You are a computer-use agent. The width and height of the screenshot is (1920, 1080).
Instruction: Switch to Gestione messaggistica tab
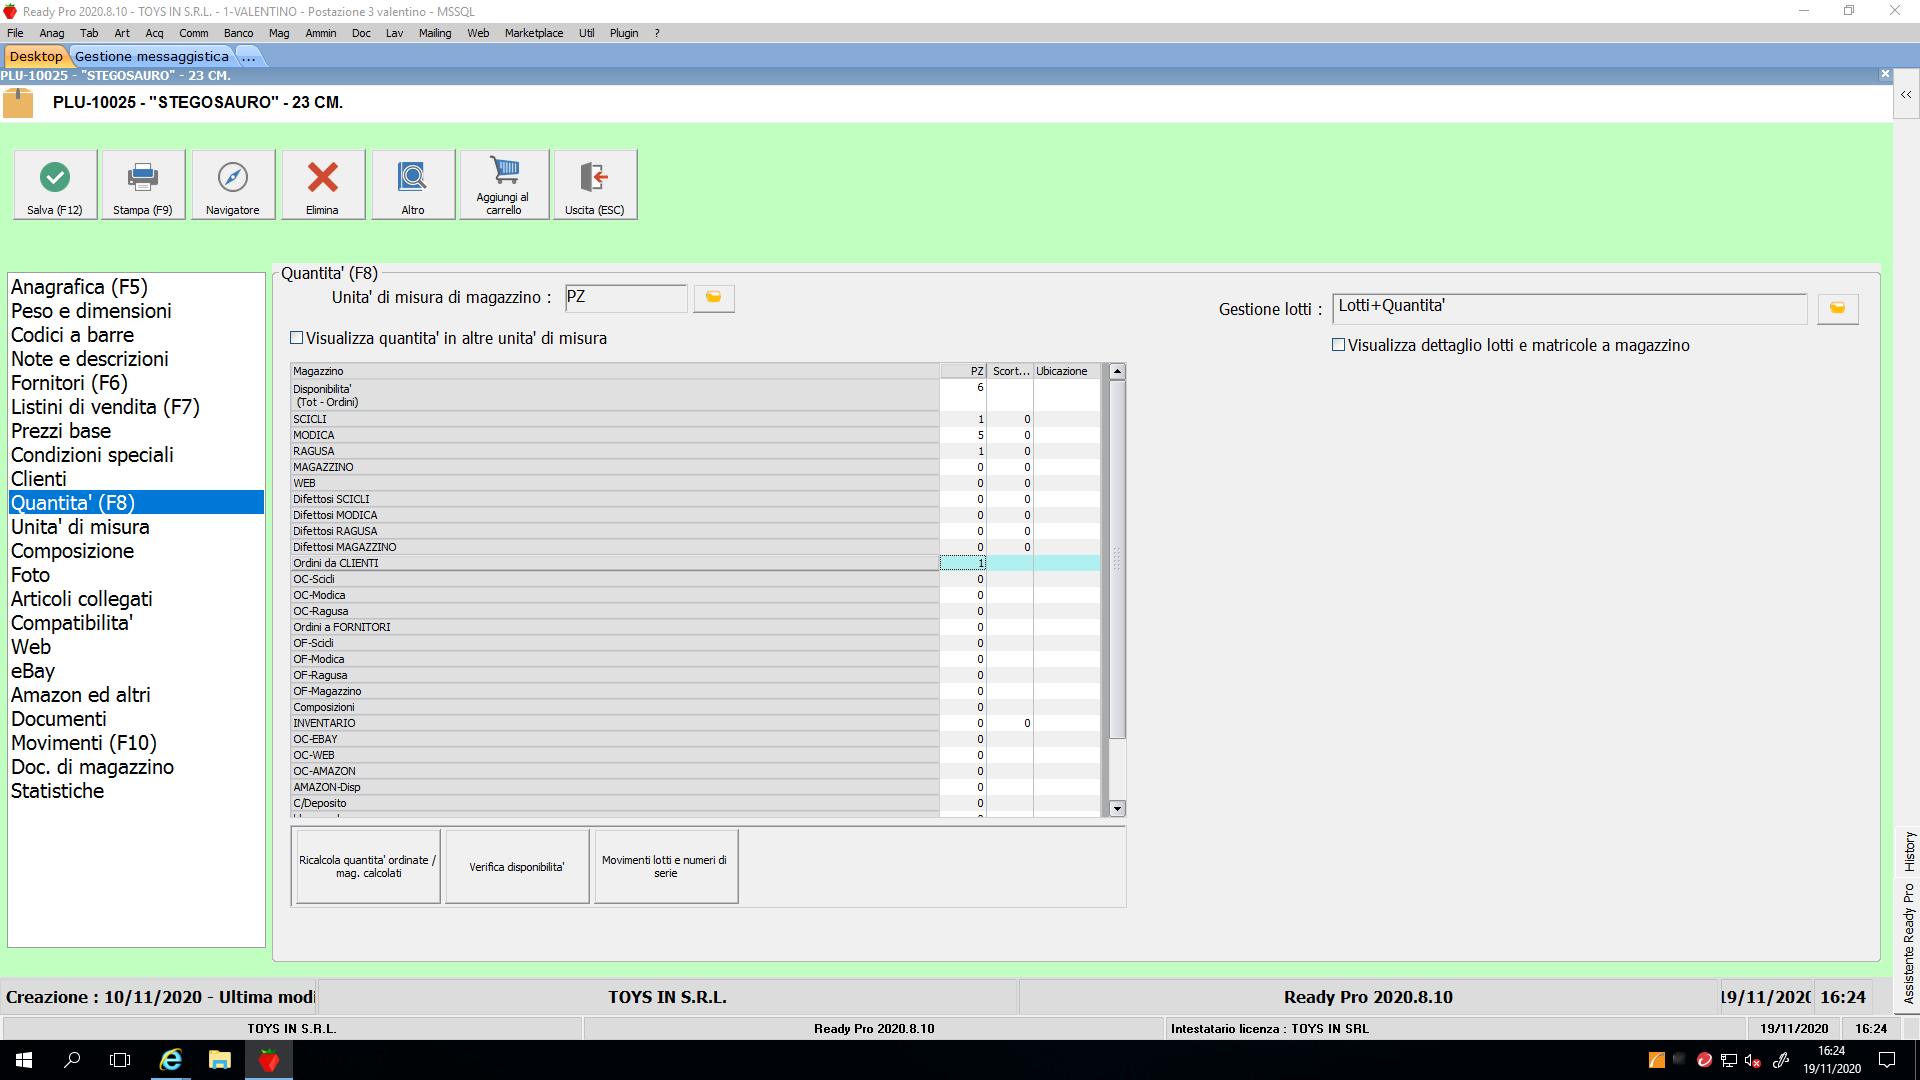152,56
